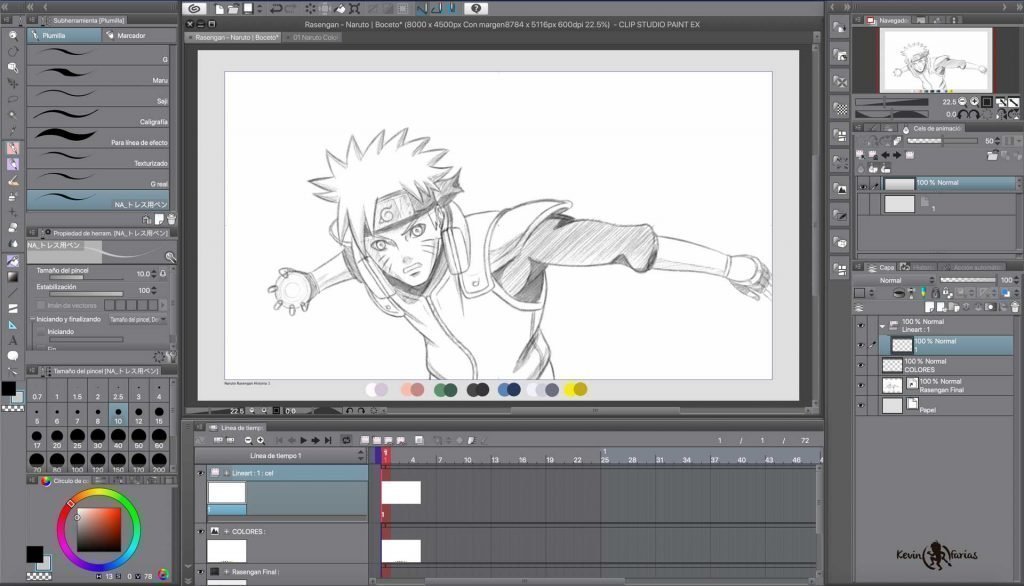The image size is (1024, 586).
Task: Select the Para línea de efecto sub tool
Action: click(x=99, y=138)
